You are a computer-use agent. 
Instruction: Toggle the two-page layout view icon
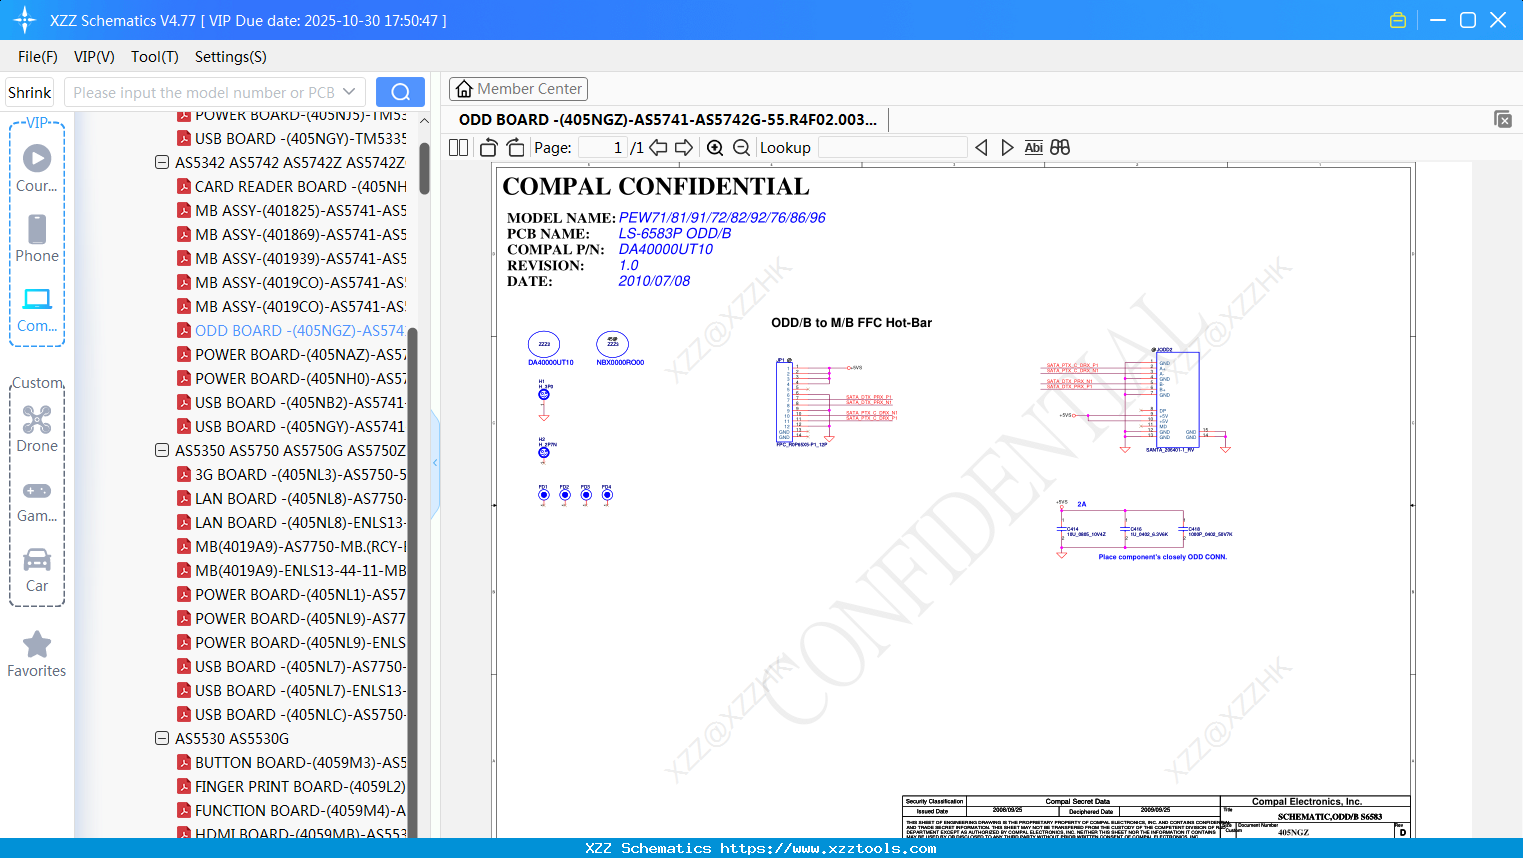pos(458,148)
